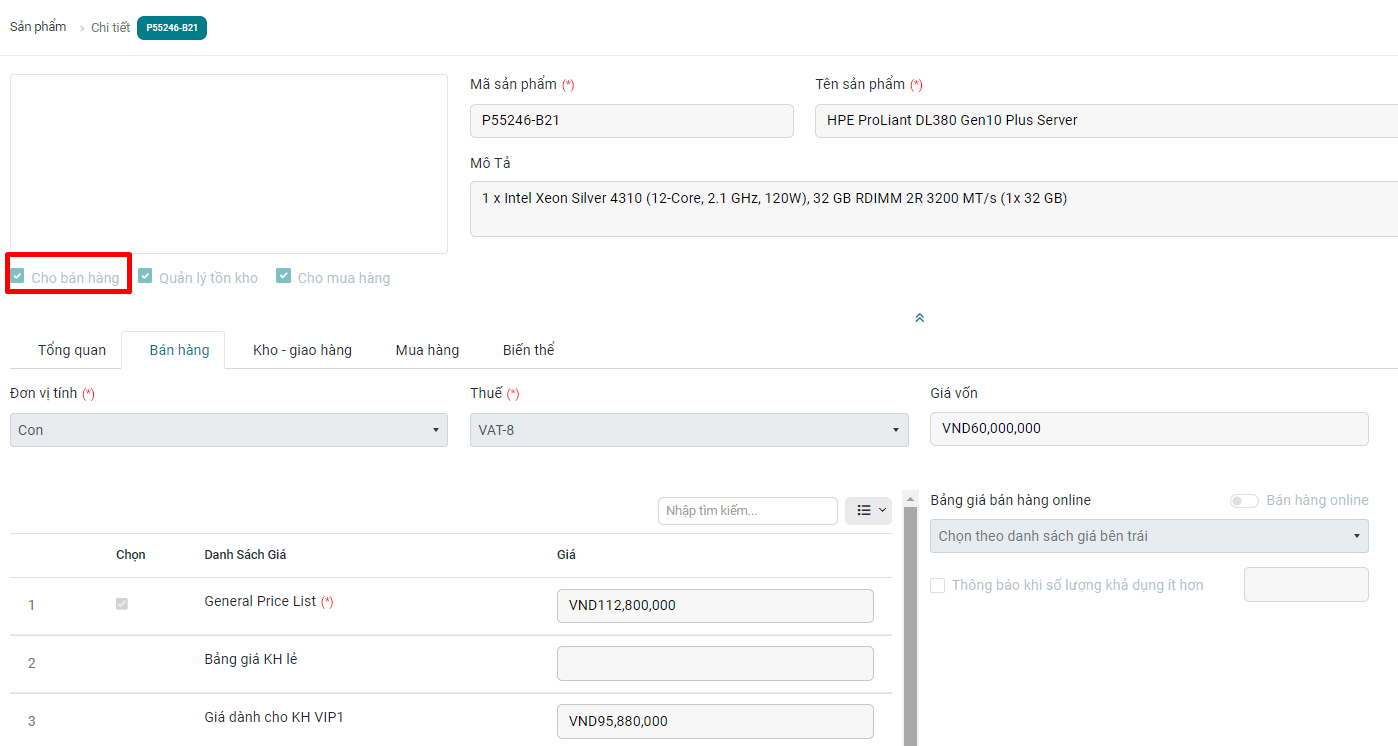Open the Biến thể tab
The height and width of the screenshot is (746, 1398).
pos(528,350)
